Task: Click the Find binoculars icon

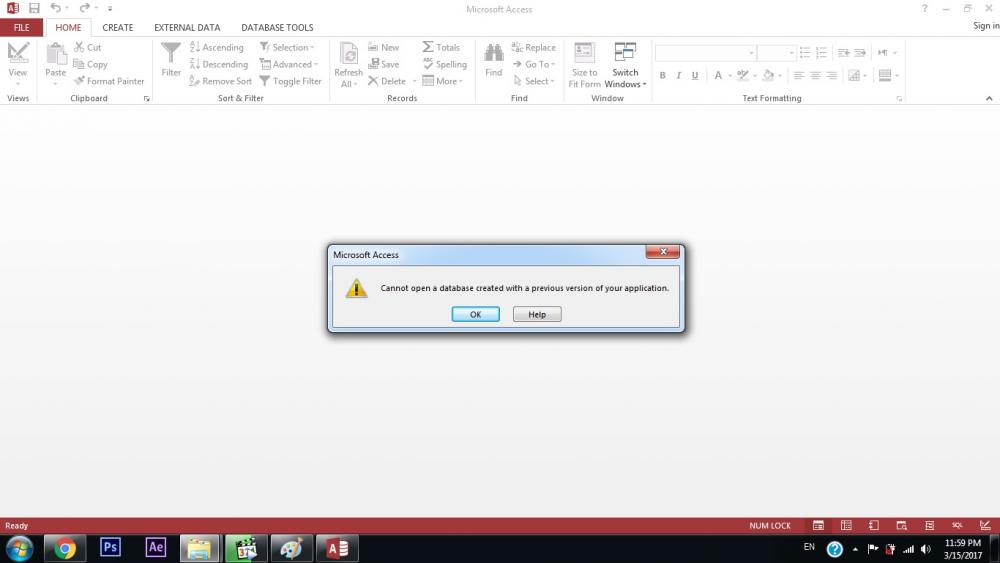Action: point(494,54)
